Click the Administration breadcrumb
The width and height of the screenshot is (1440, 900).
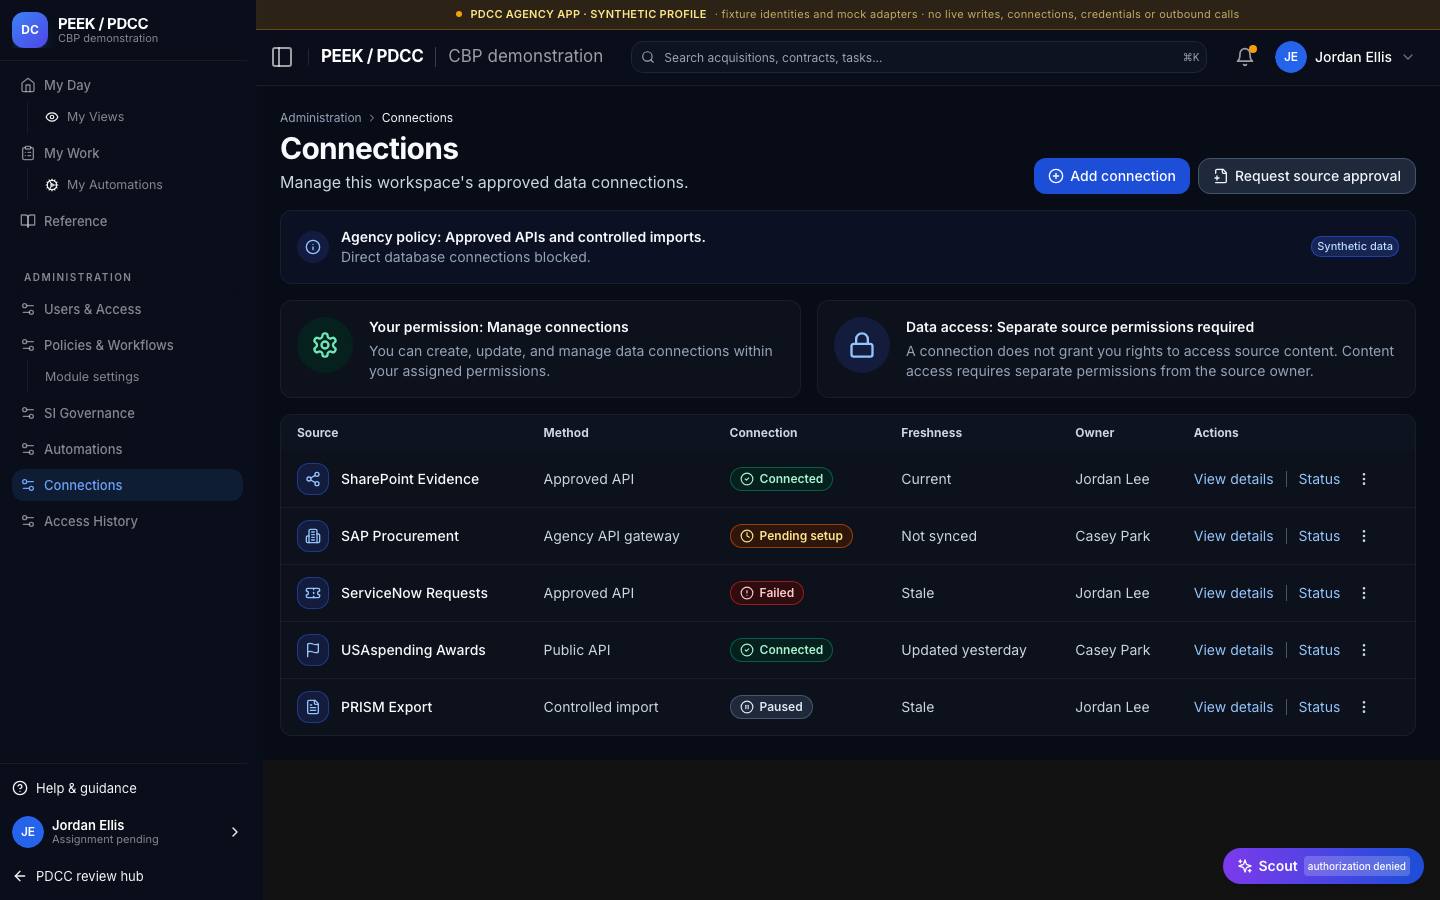click(320, 118)
